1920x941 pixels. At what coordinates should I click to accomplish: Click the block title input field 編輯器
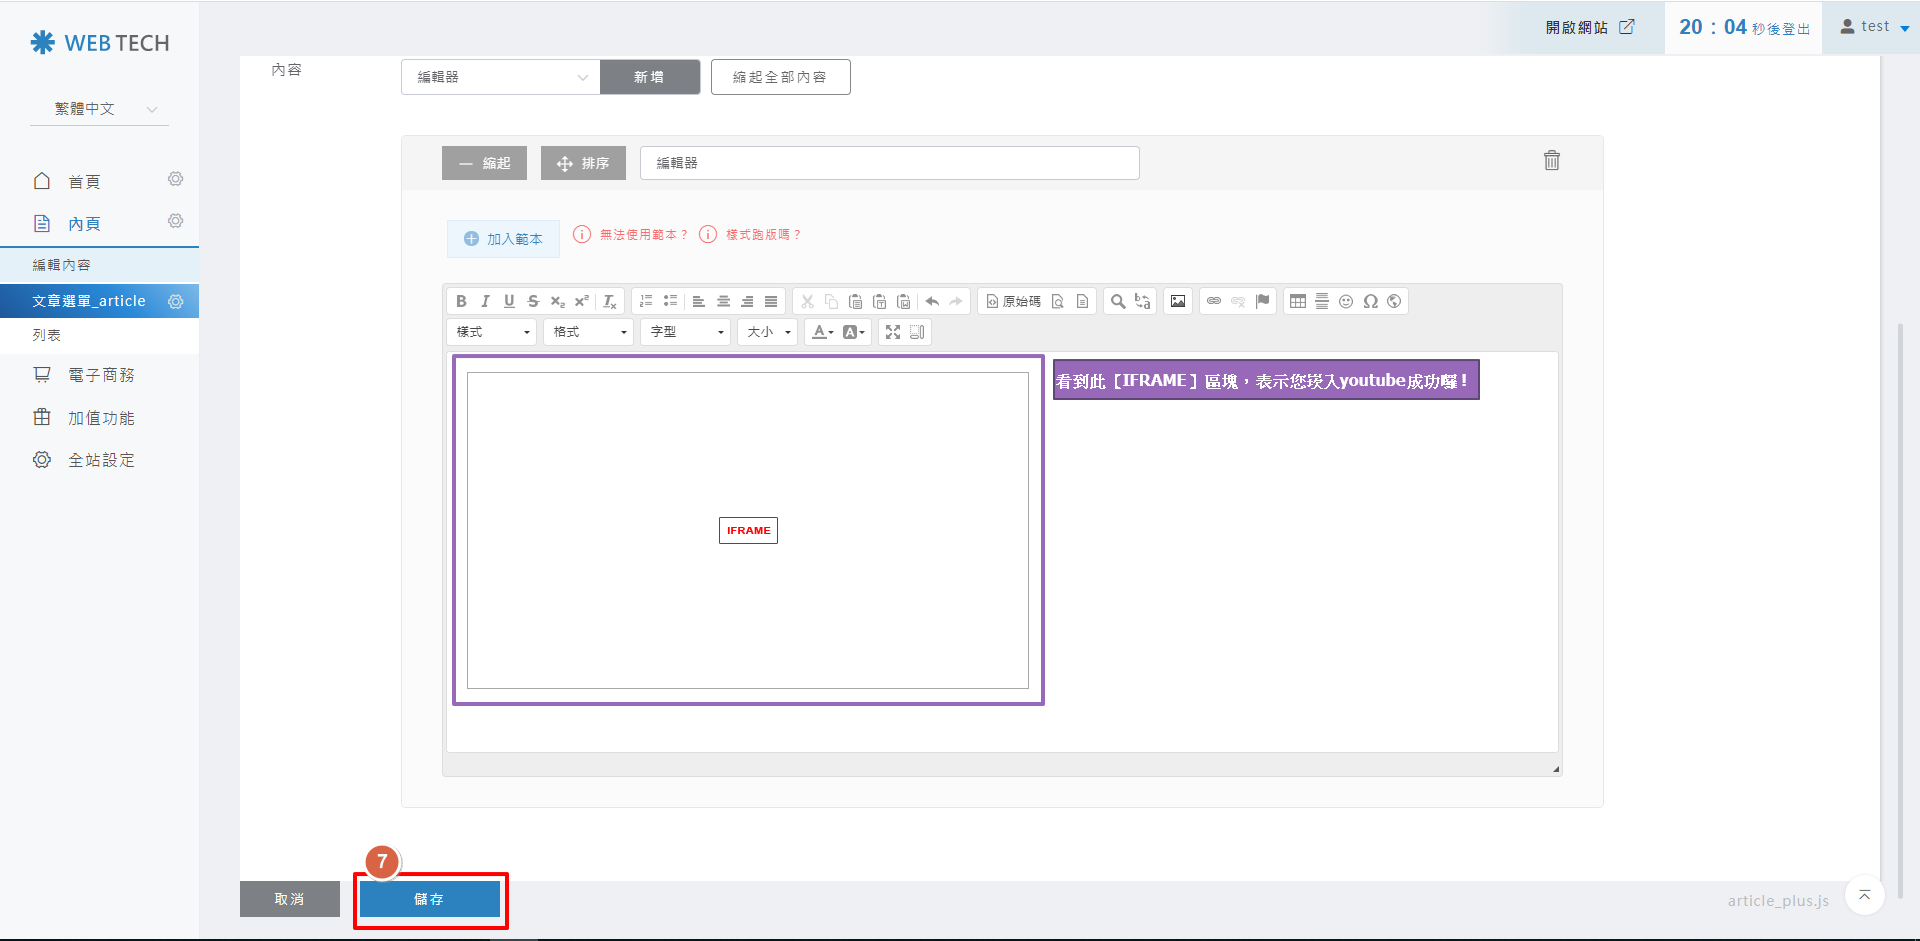click(x=889, y=163)
